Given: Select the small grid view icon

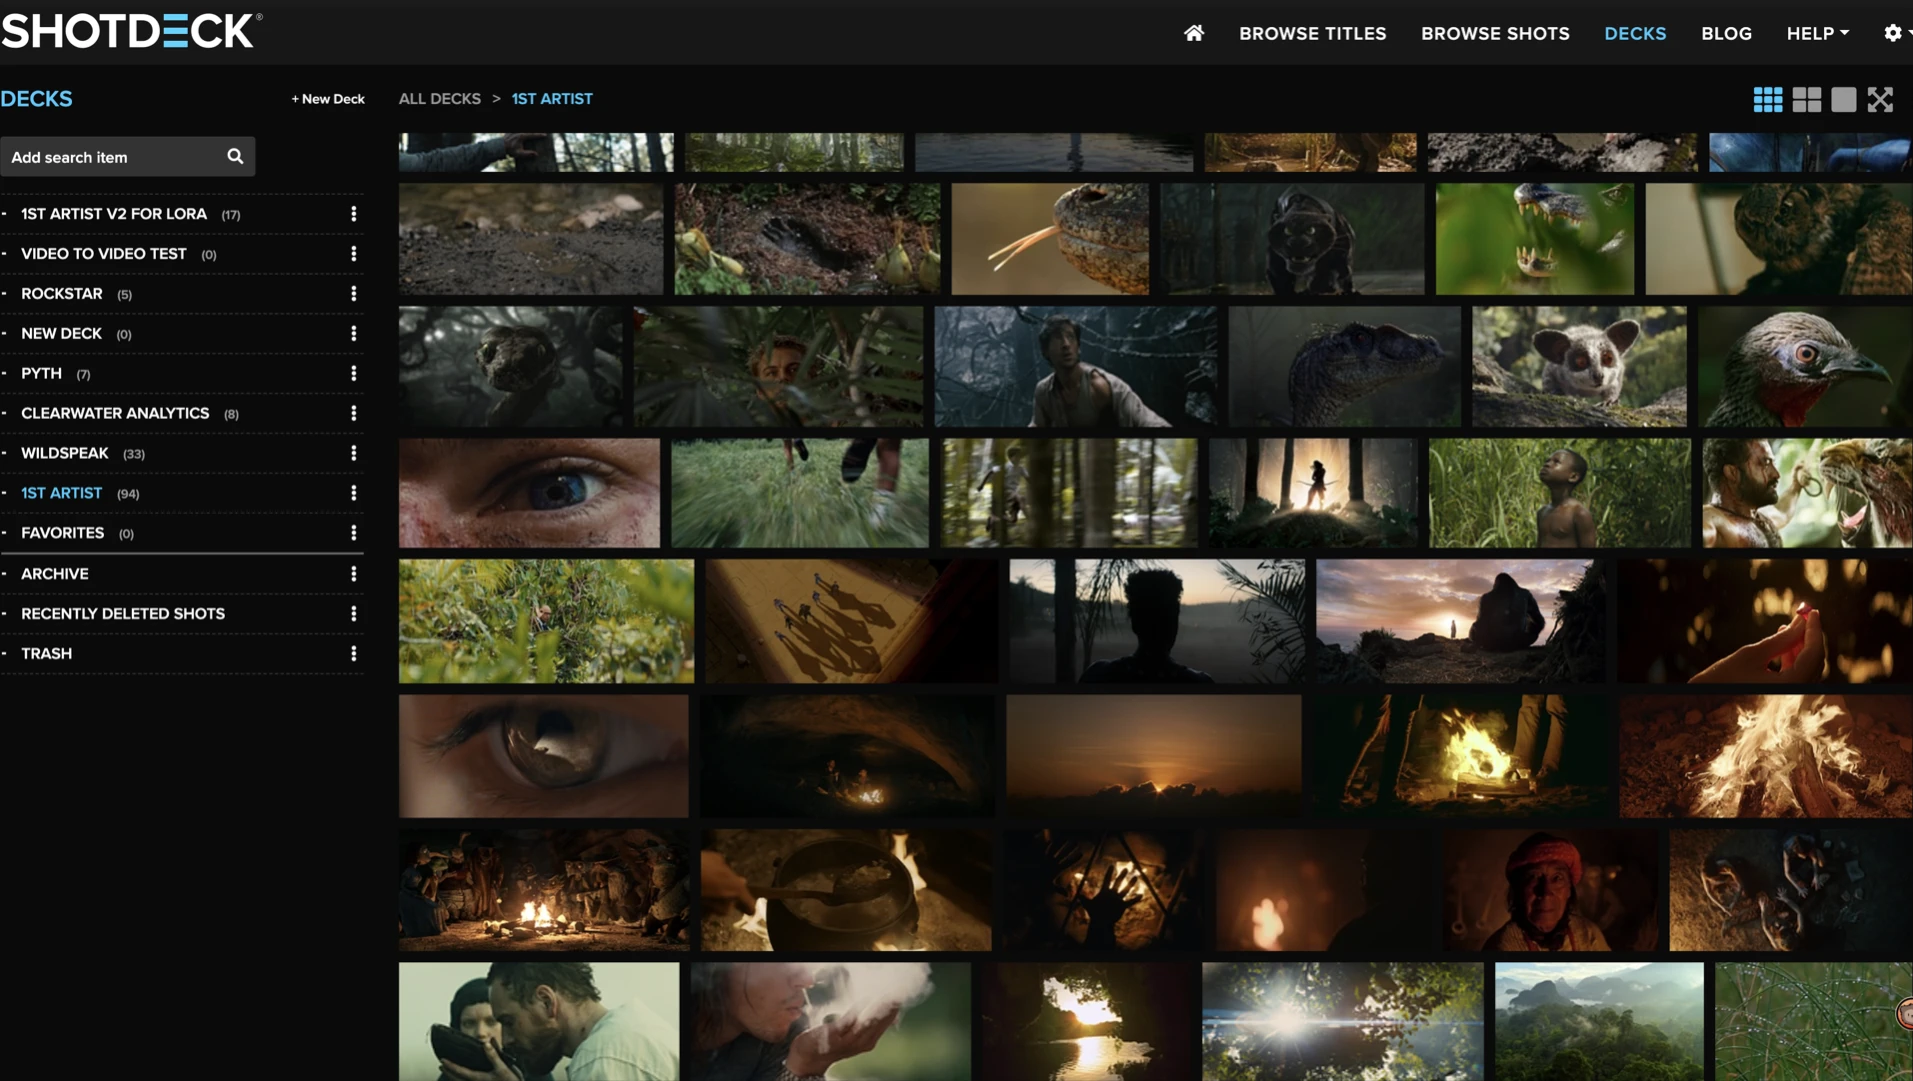Looking at the screenshot, I should 1768,99.
